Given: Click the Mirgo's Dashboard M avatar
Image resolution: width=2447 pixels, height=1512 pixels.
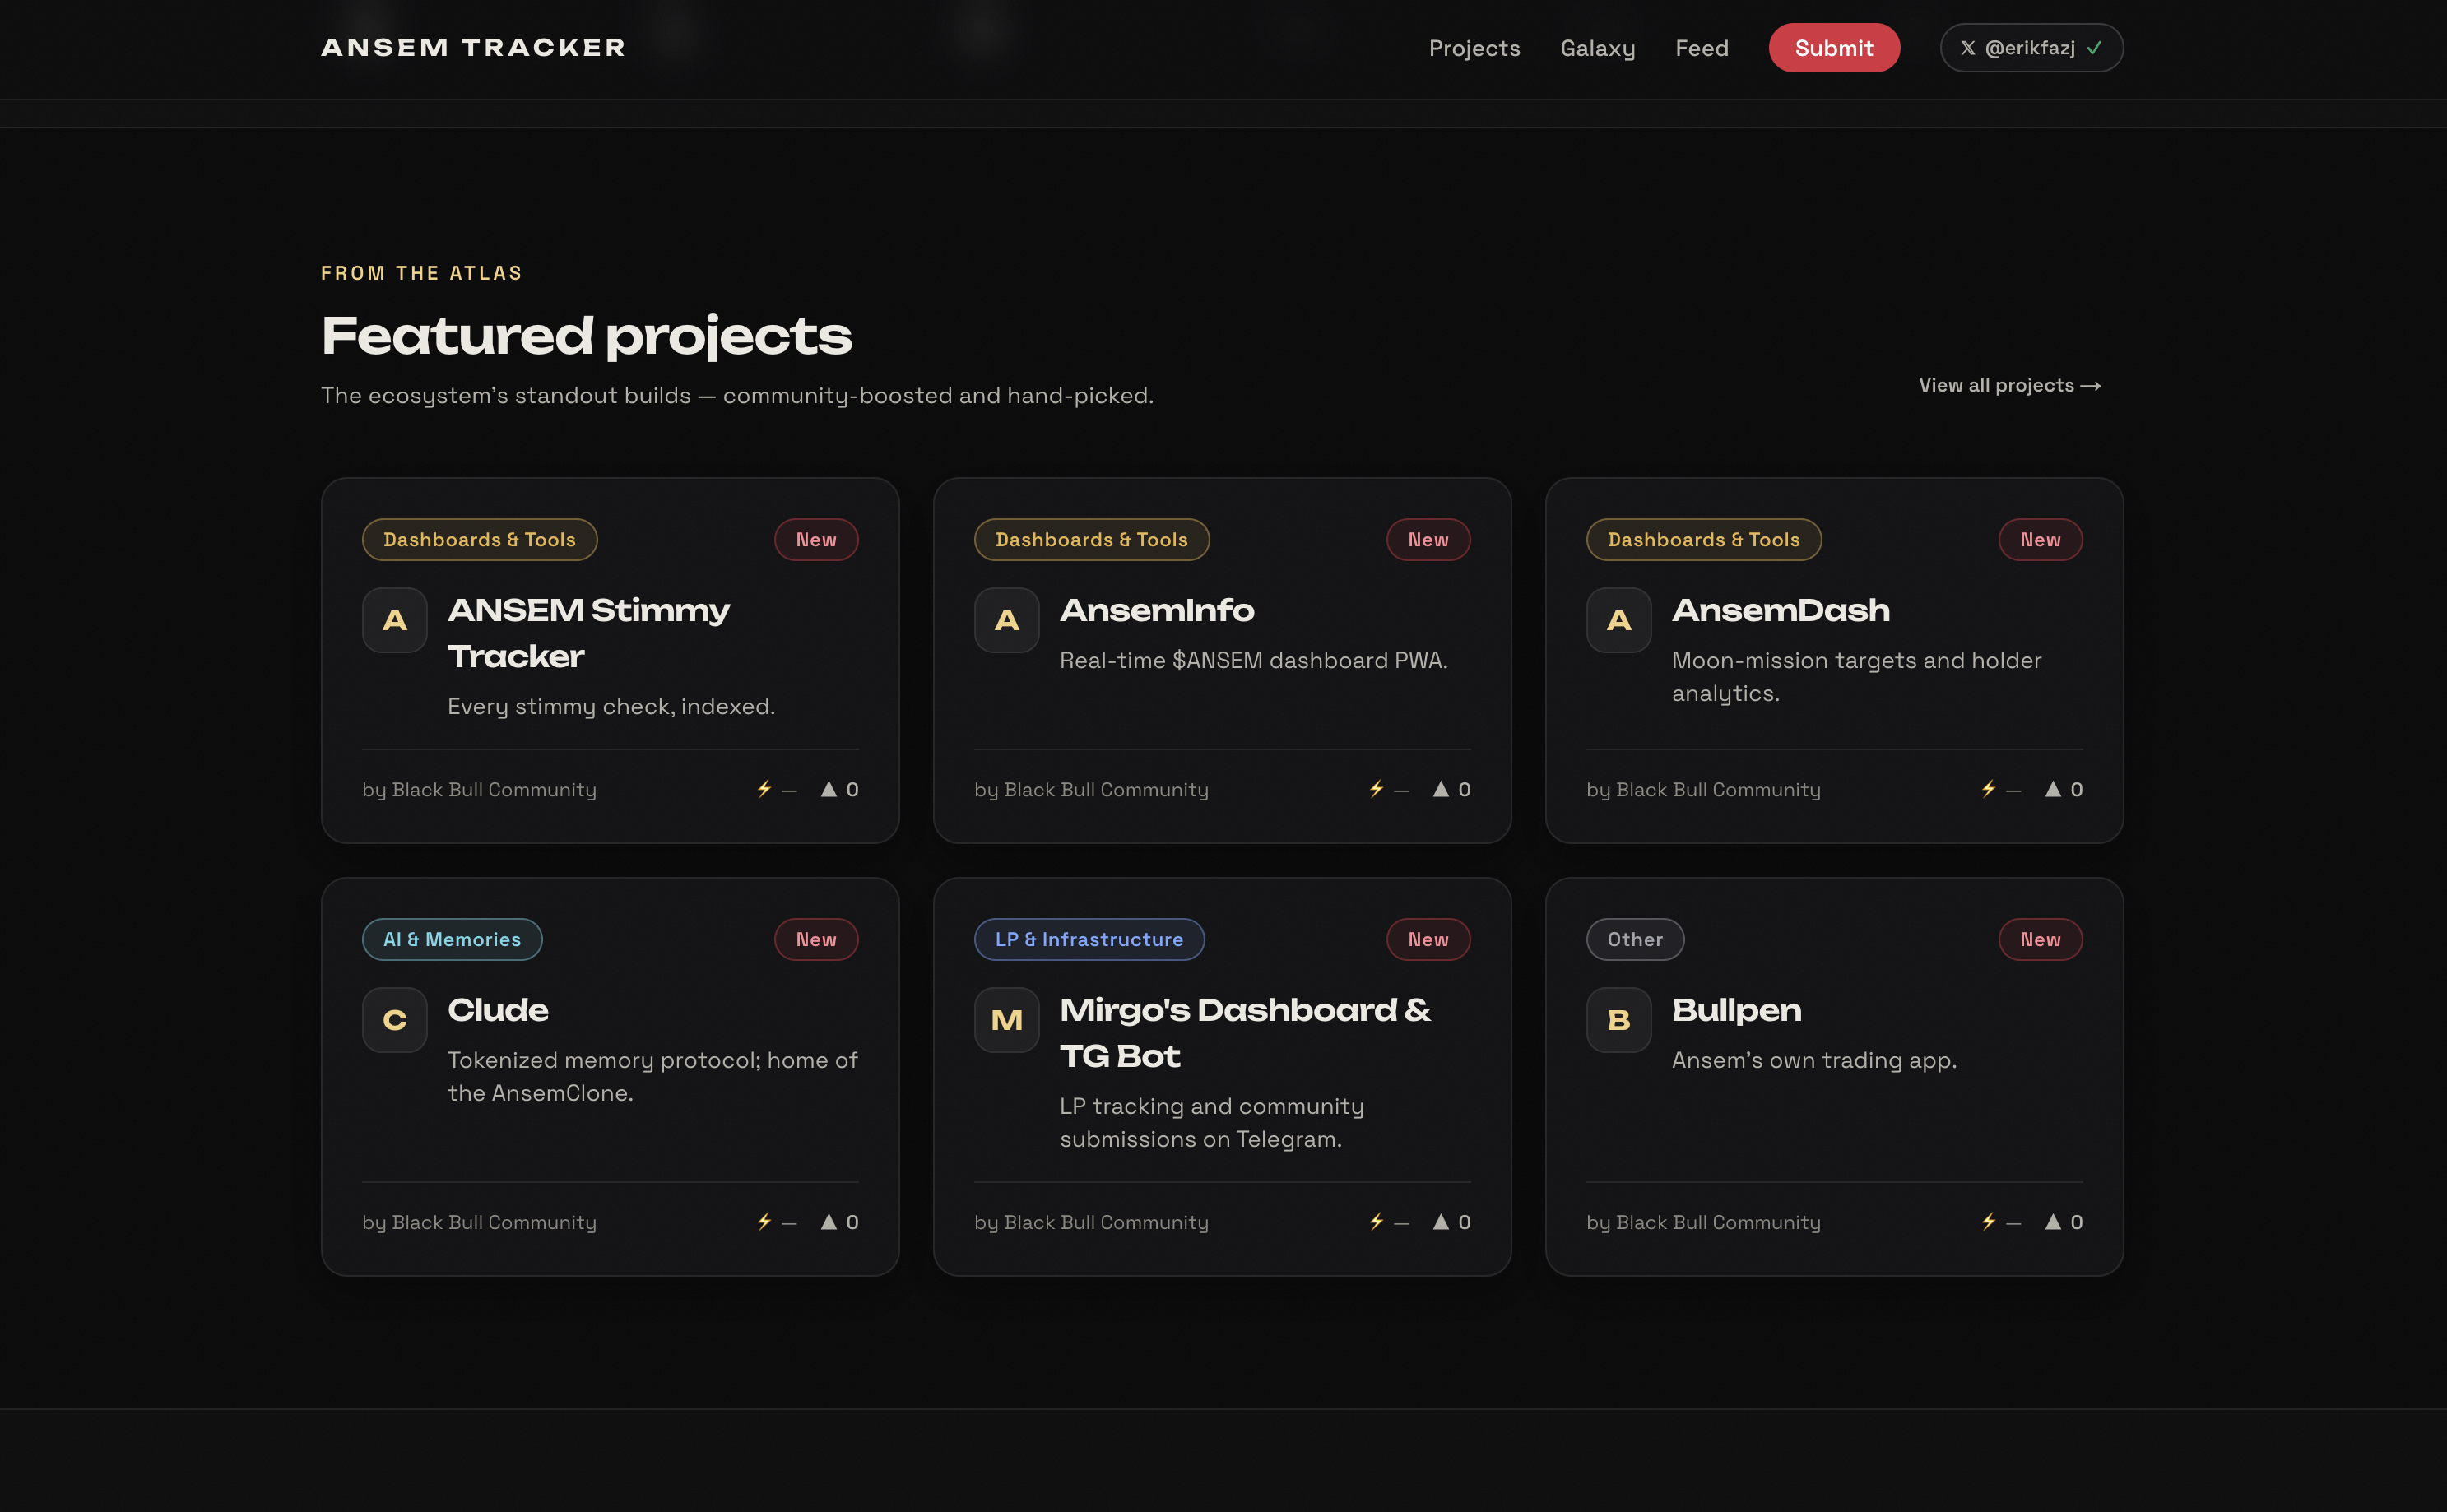Looking at the screenshot, I should pyautogui.click(x=1006, y=1020).
